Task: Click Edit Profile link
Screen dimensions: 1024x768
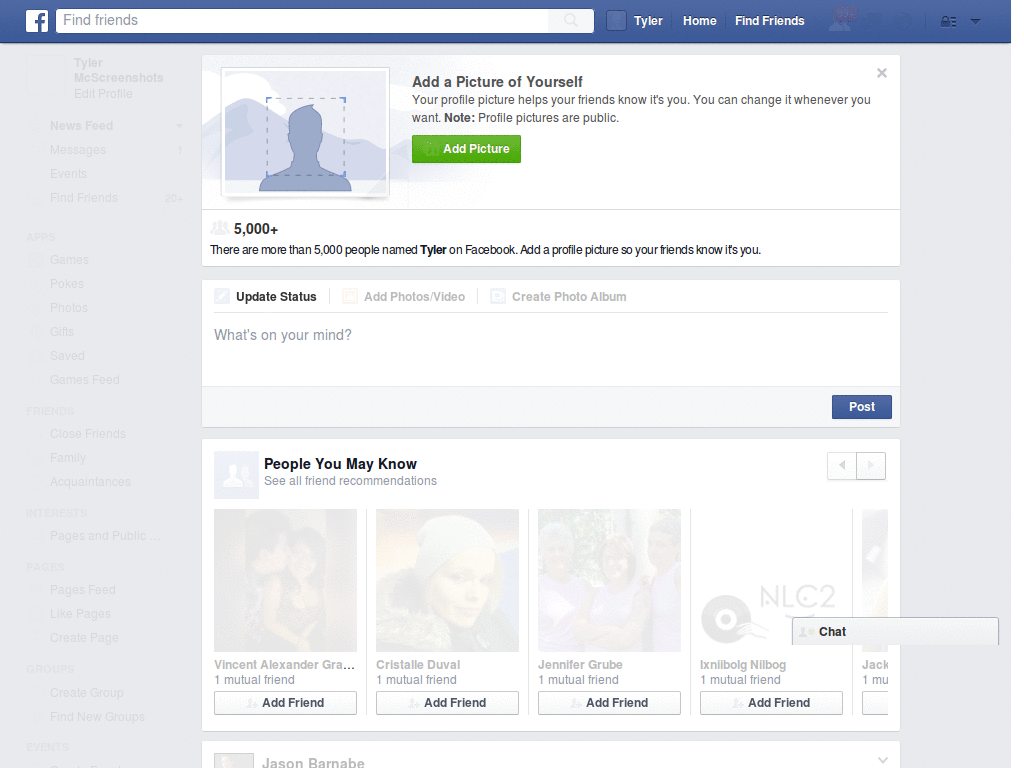Action: click(x=103, y=93)
